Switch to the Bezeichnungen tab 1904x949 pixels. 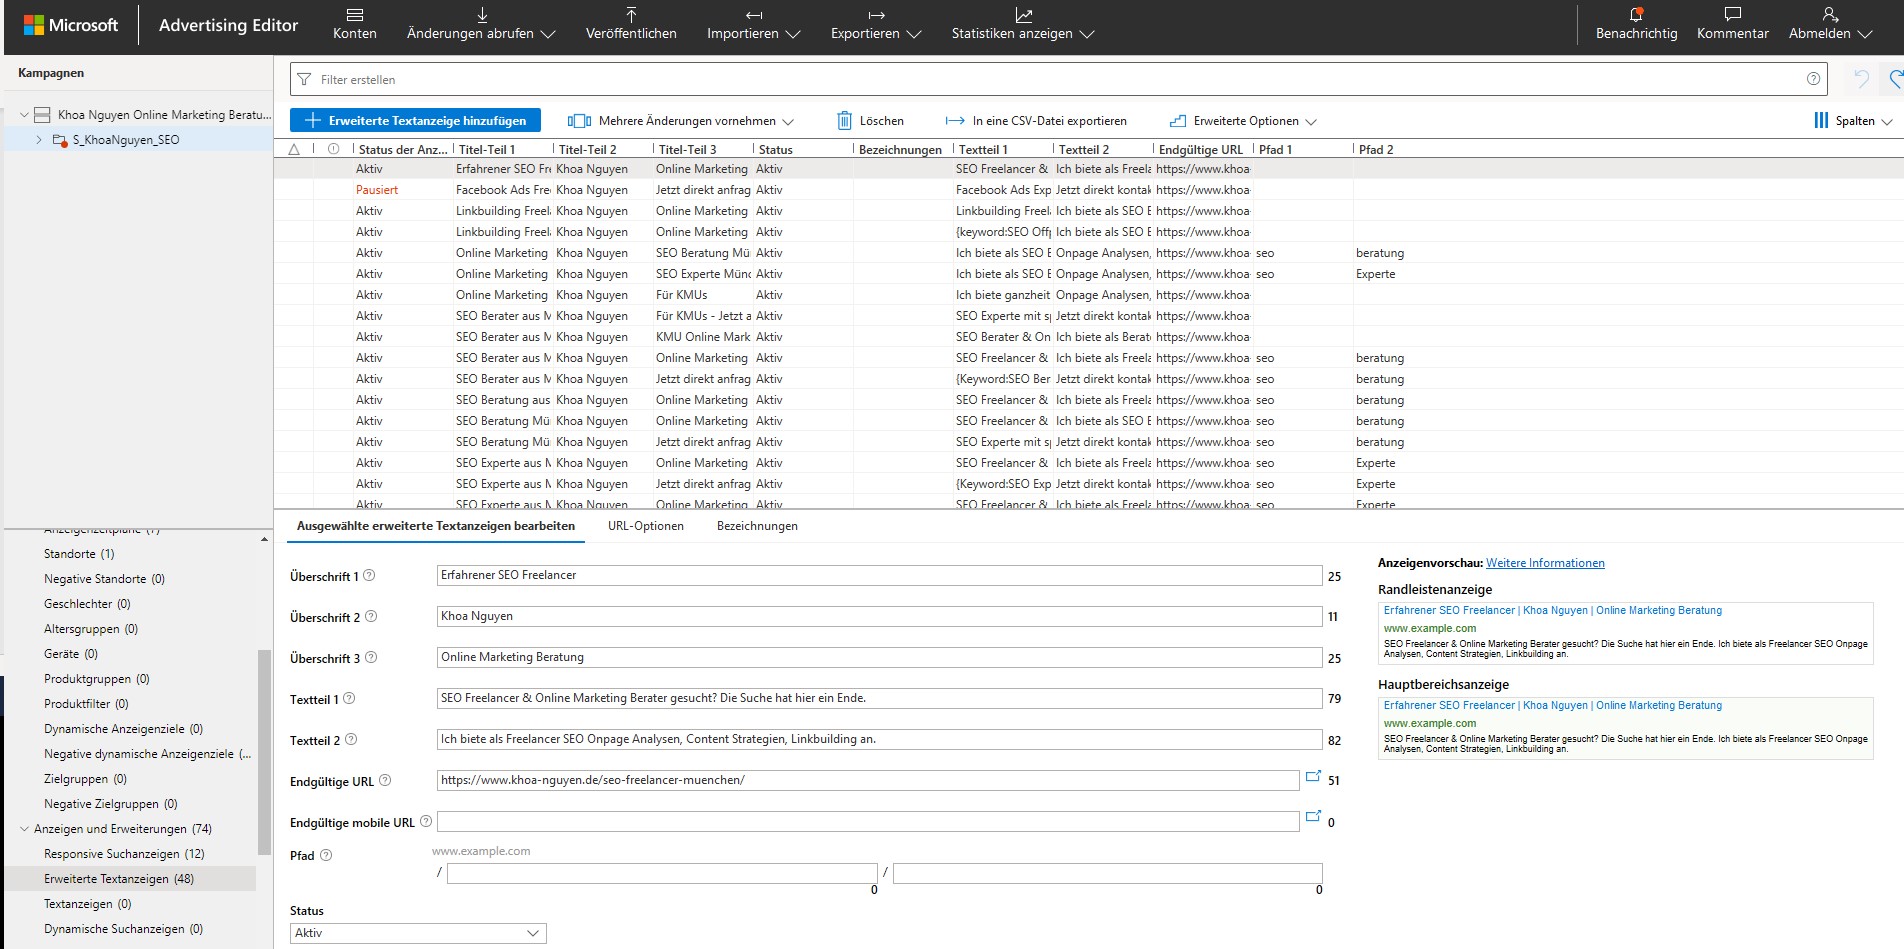point(757,526)
